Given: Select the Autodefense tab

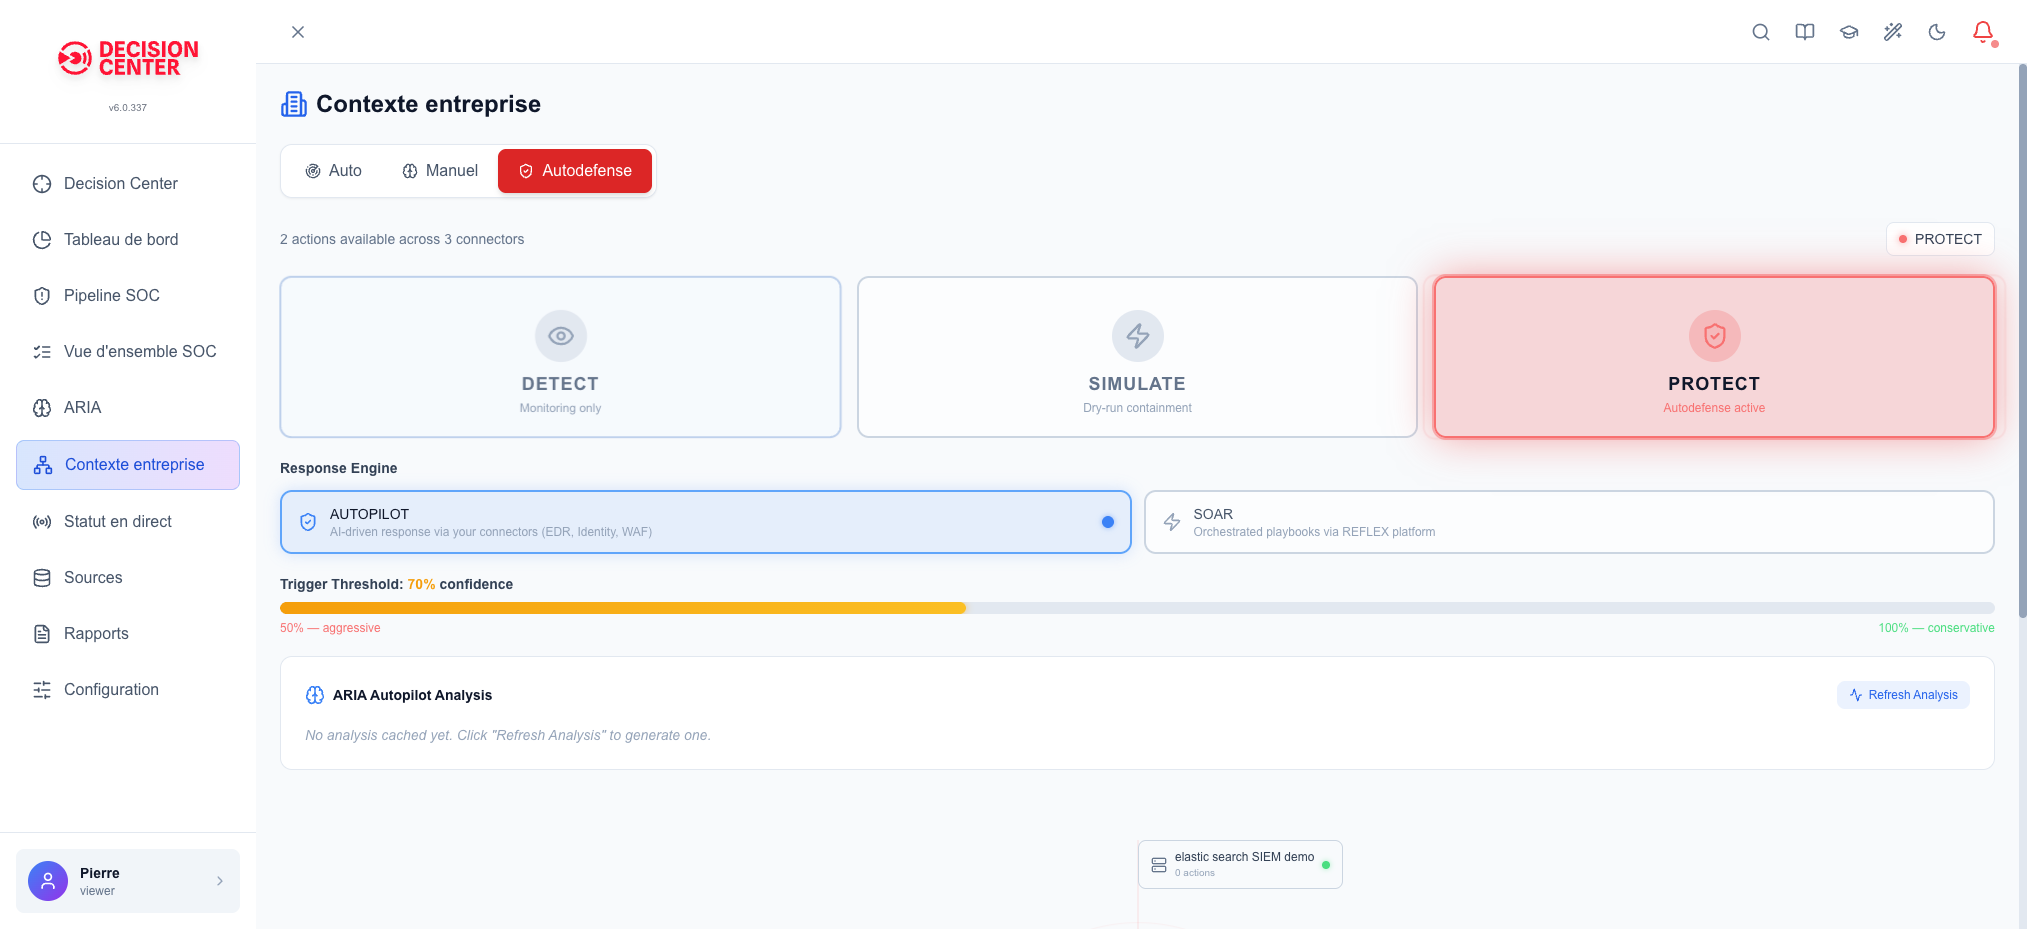Looking at the screenshot, I should click(x=575, y=171).
